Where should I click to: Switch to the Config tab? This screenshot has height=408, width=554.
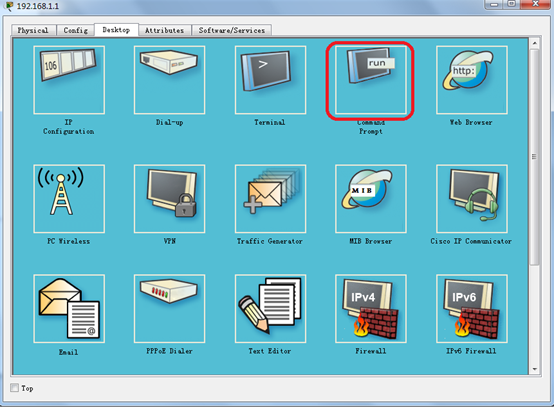tap(75, 30)
